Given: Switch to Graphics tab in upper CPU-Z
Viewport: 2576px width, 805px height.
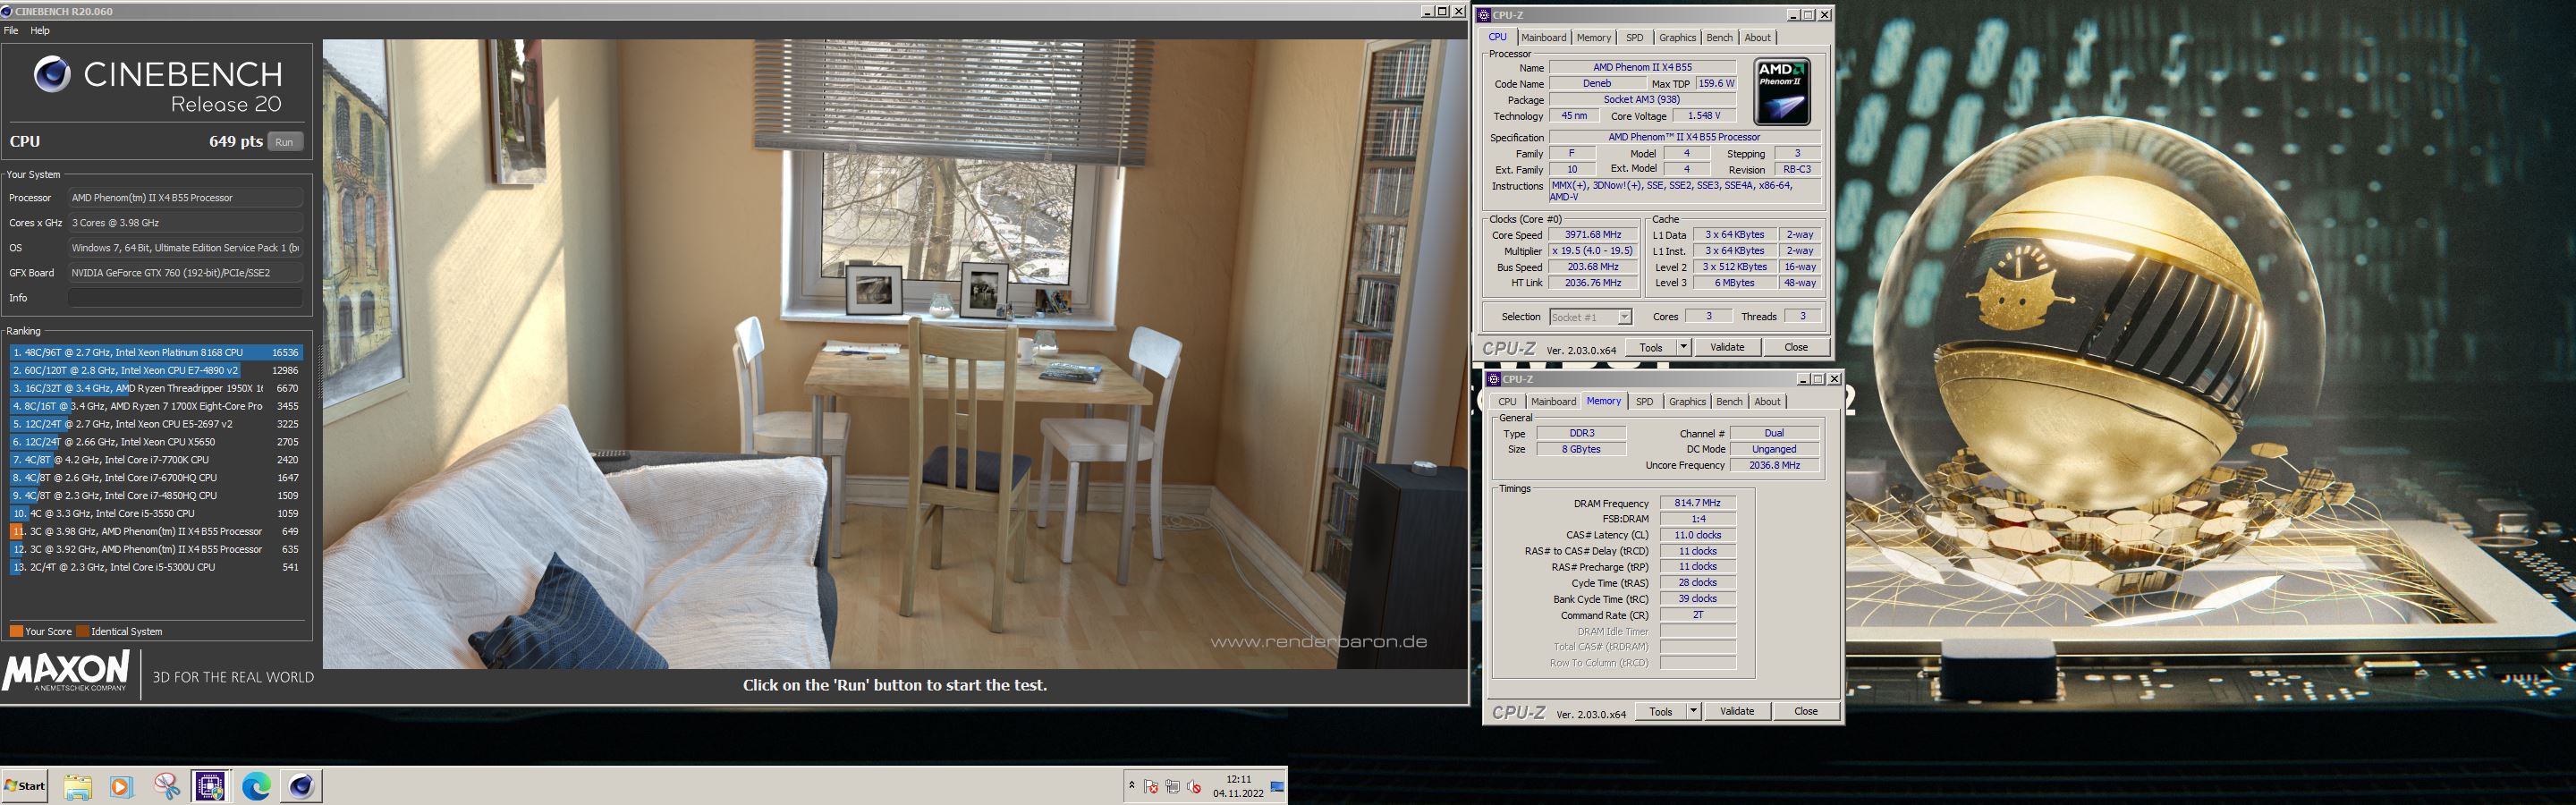Looking at the screenshot, I should point(1677,38).
